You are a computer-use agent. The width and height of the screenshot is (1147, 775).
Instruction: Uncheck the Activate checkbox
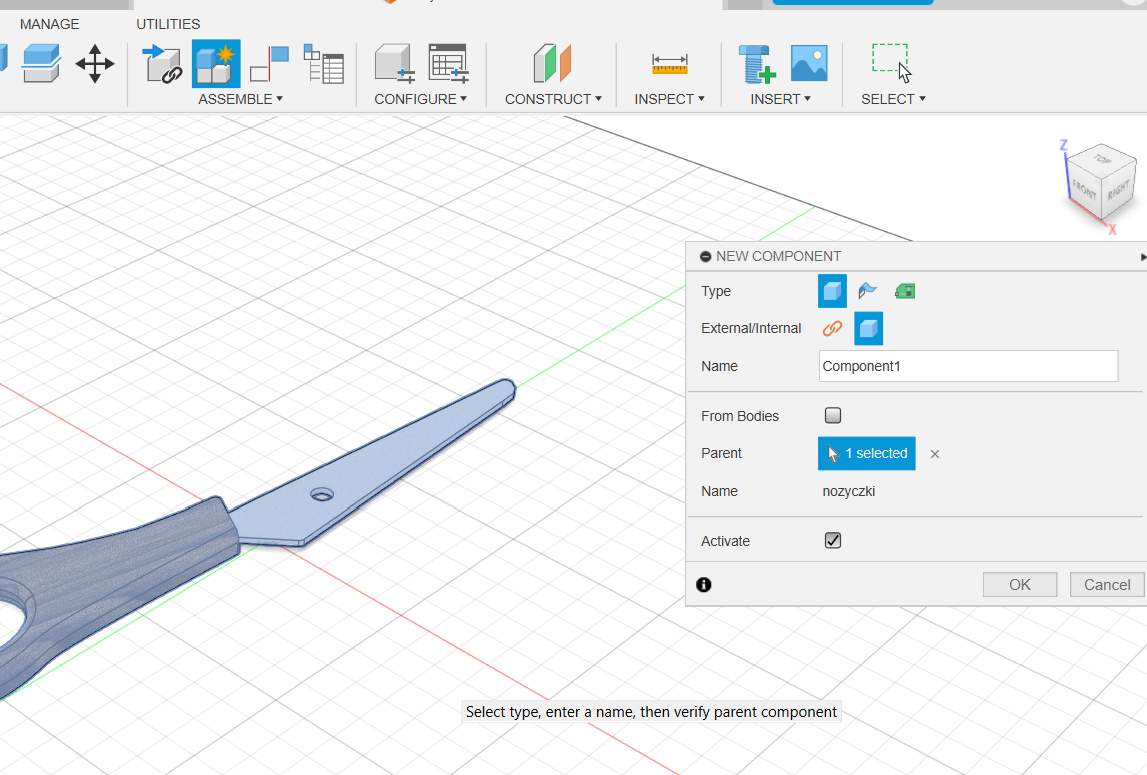833,541
